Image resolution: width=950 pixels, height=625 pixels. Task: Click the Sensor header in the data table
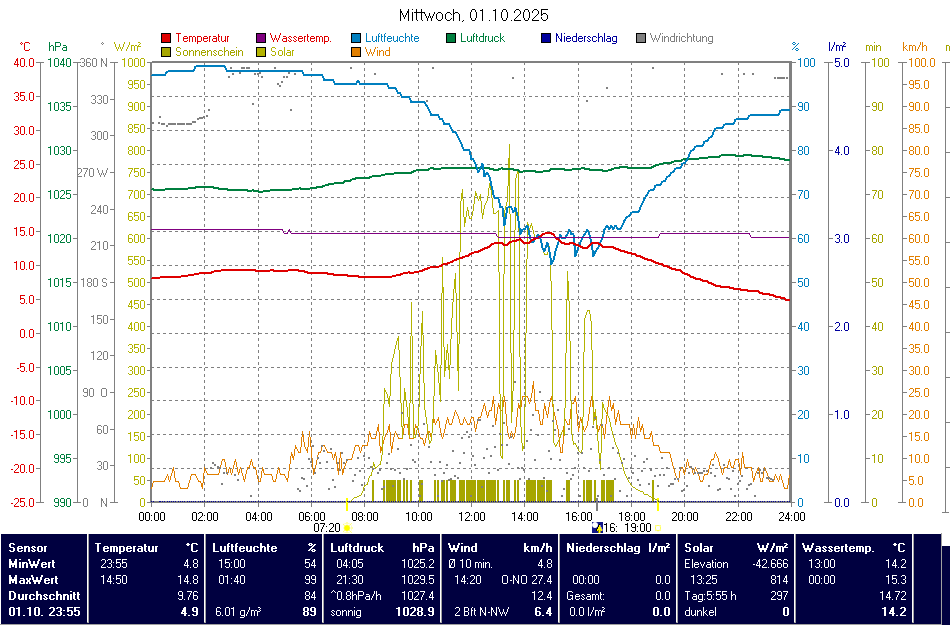pos(28,548)
